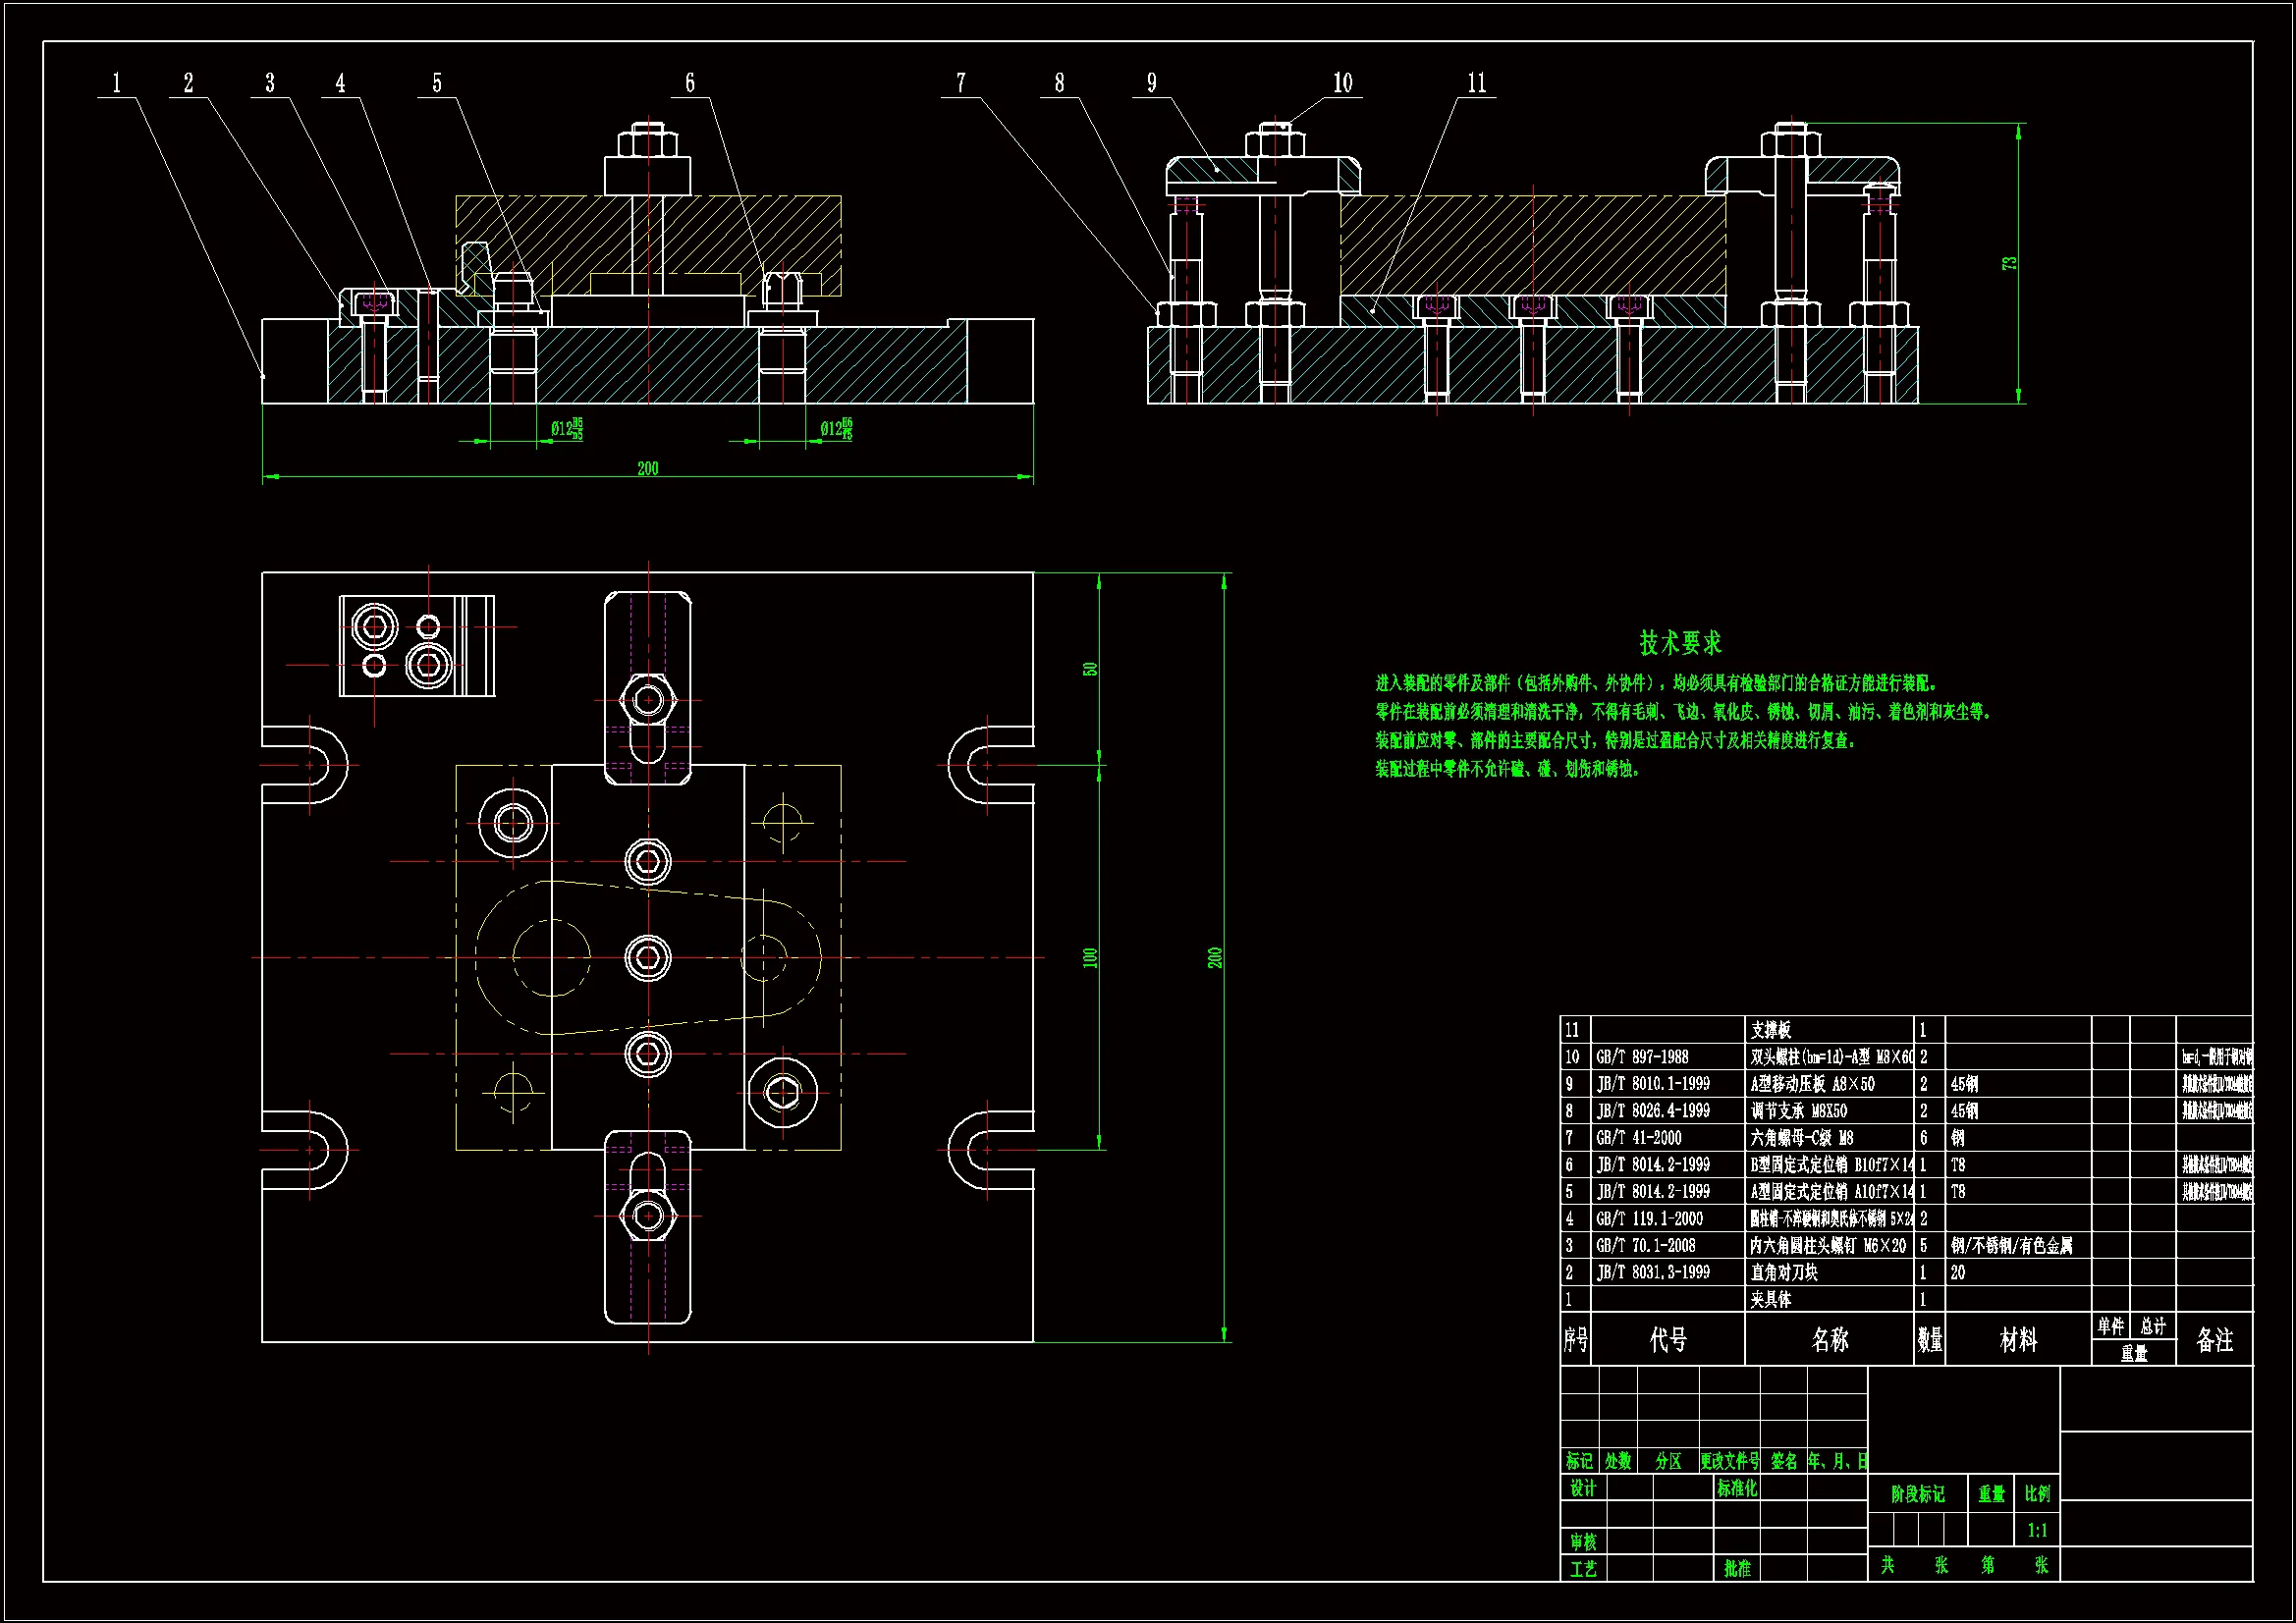Select the 备注 header cell
This screenshot has width=2296, height=1623.
pyautogui.click(x=2214, y=1340)
